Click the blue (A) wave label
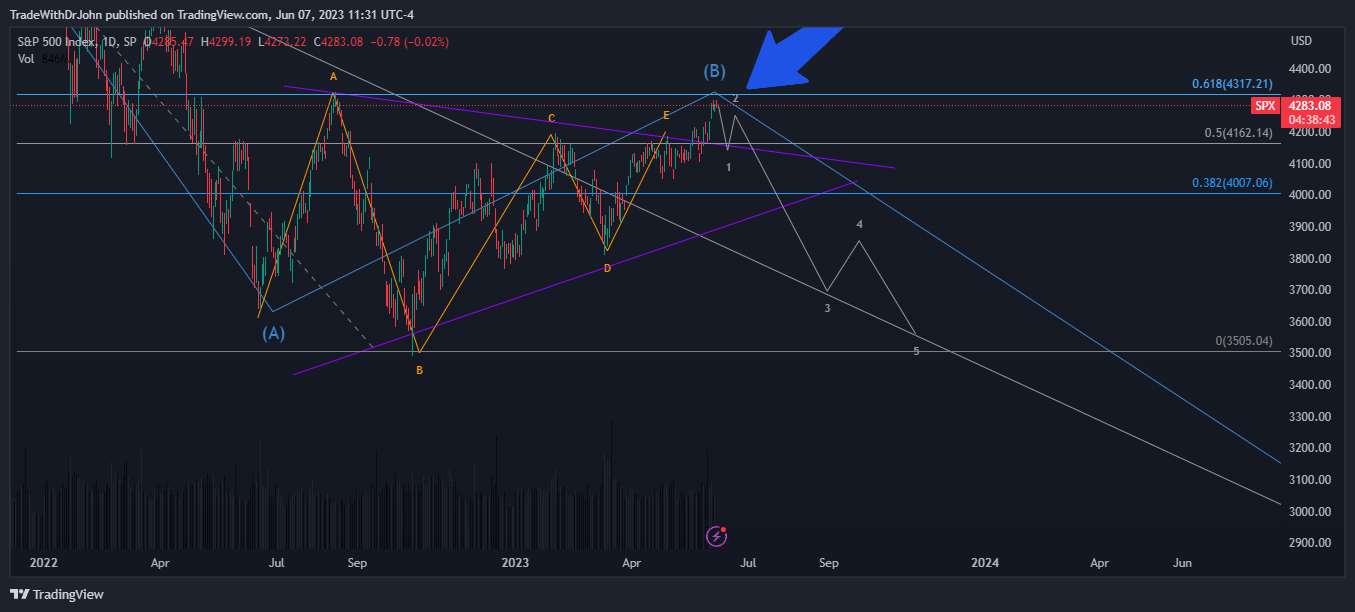1355x612 pixels. 273,333
